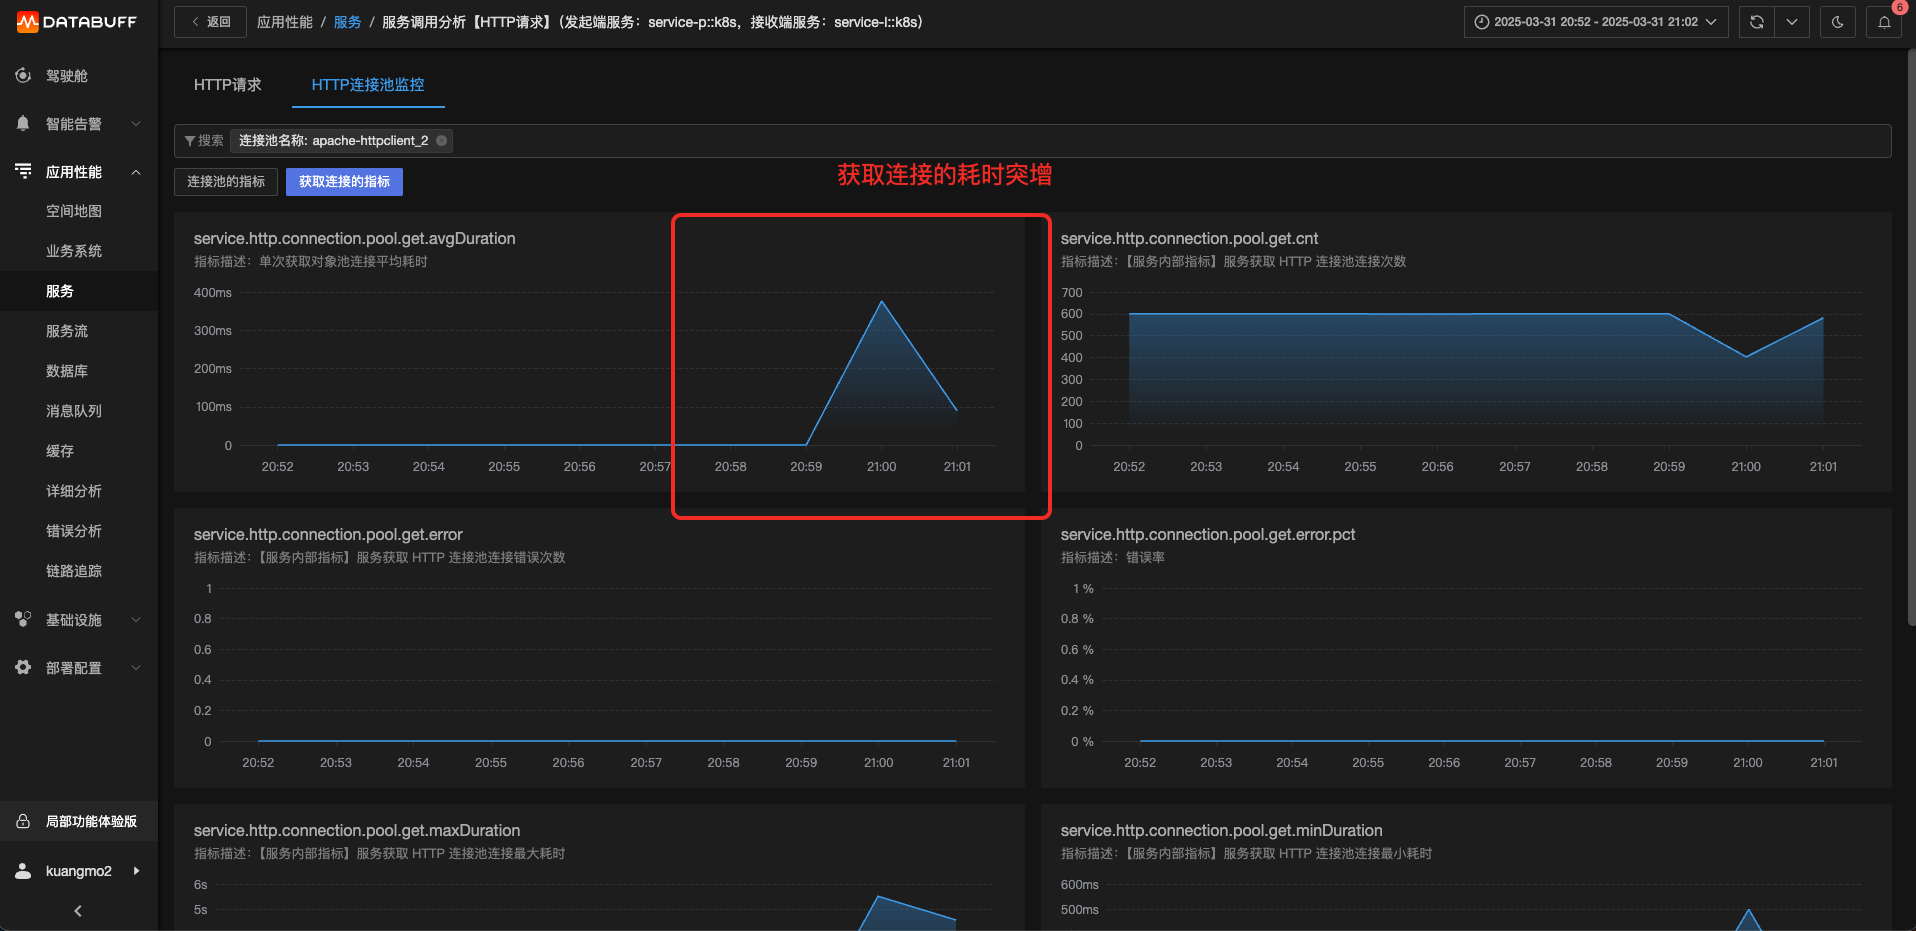Open 消息队列 in the sidebar

(x=74, y=411)
